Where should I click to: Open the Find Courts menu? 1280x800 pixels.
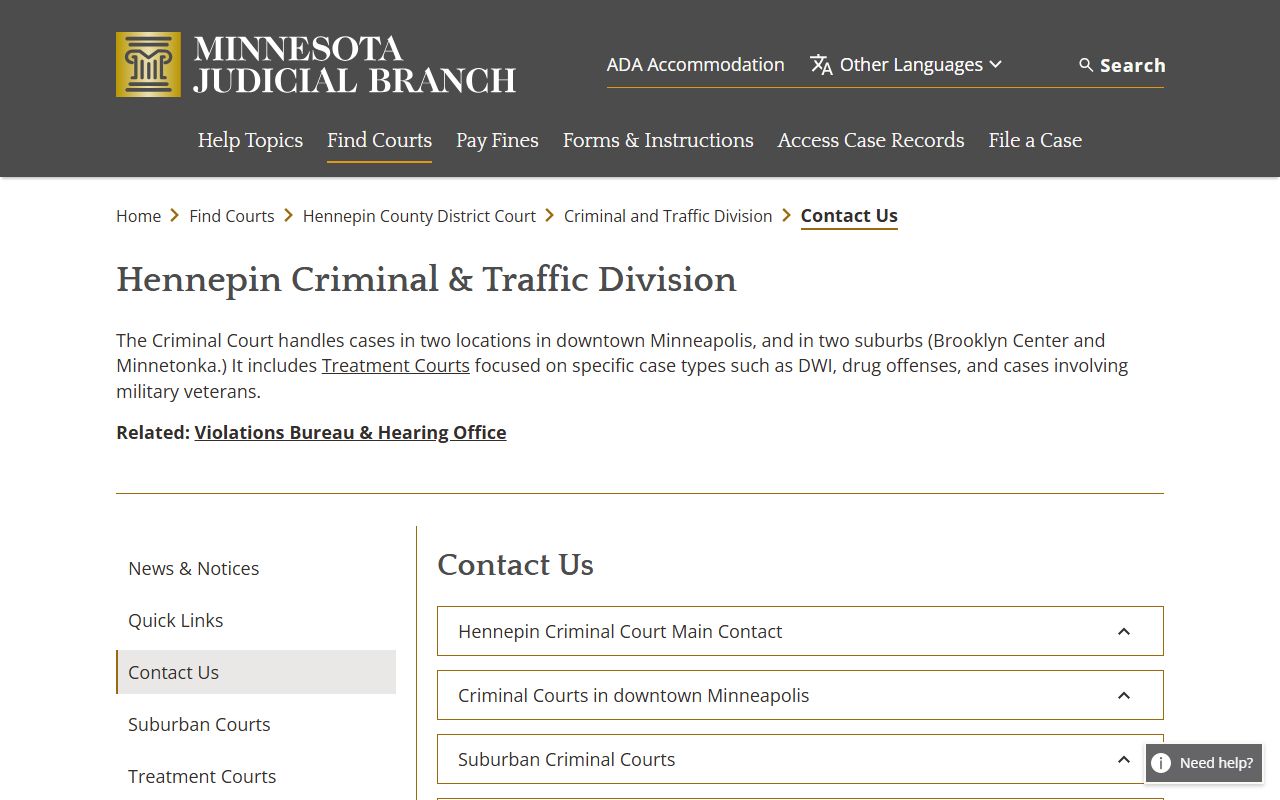pyautogui.click(x=379, y=140)
